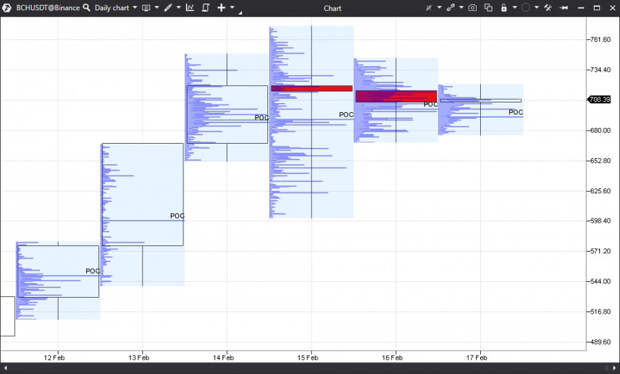Expand the drawing tools dropdown arrow
620x374 pixels.
(x=178, y=8)
